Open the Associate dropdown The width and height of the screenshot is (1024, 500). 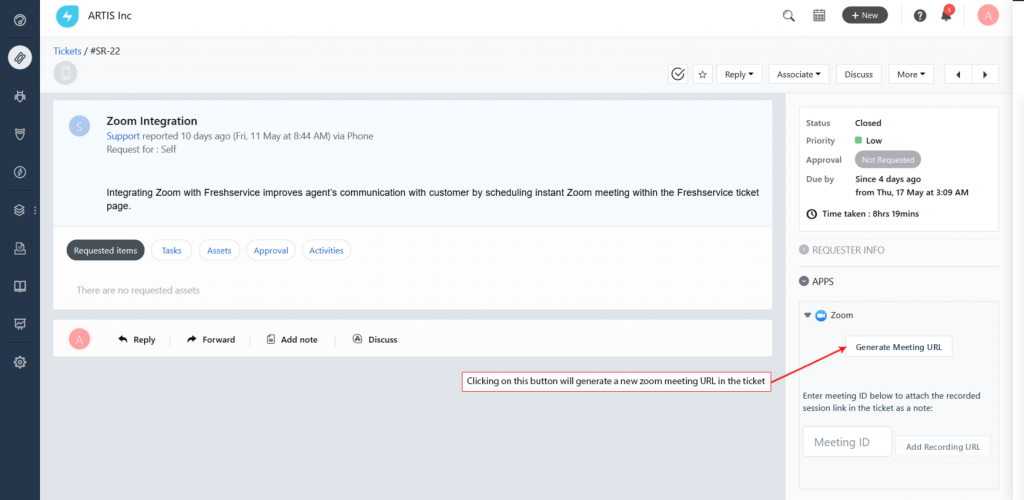pos(800,74)
